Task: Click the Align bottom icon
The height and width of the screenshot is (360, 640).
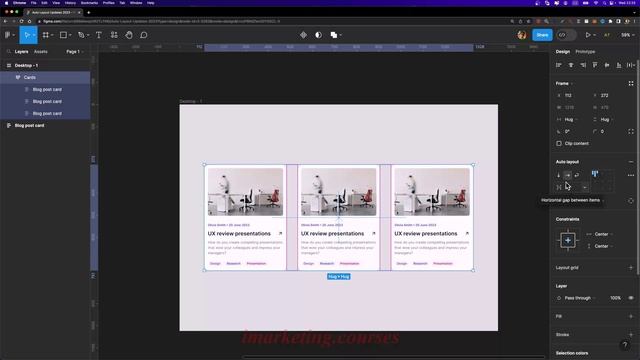Action: pyautogui.click(x=619, y=65)
